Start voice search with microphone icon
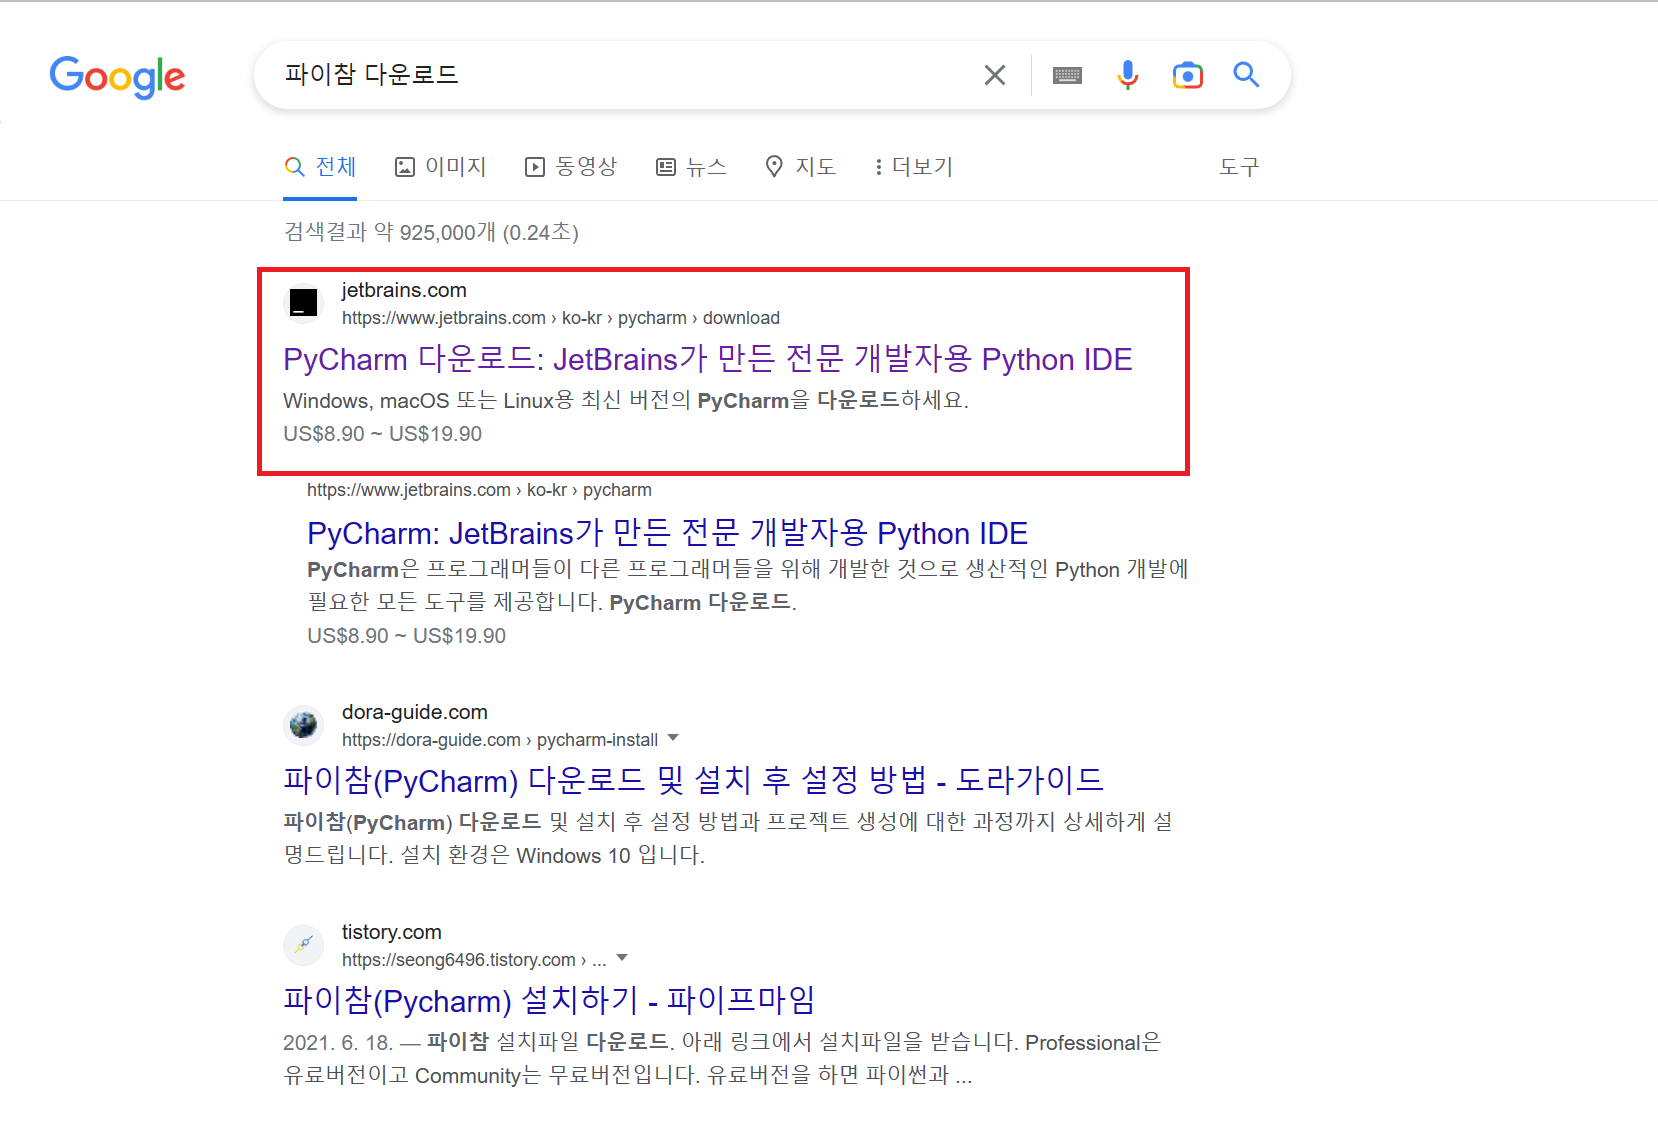This screenshot has height=1136, width=1658. click(x=1127, y=75)
